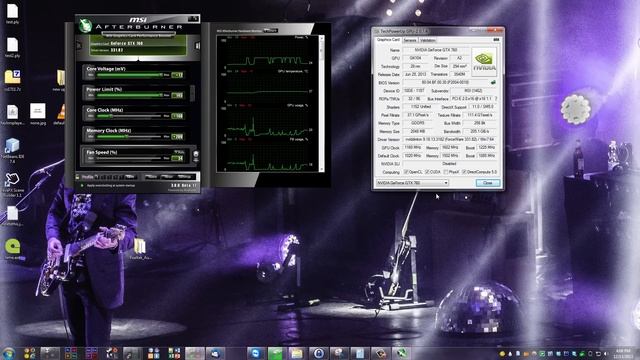This screenshot has width=640, height=360.
Task: Click the BIOS Version field in GPU-Z
Action: coord(446,82)
